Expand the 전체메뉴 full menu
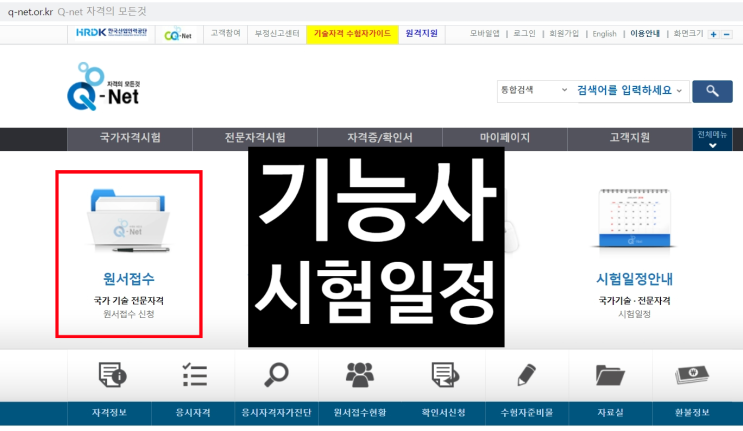The image size is (743, 431). (712, 139)
